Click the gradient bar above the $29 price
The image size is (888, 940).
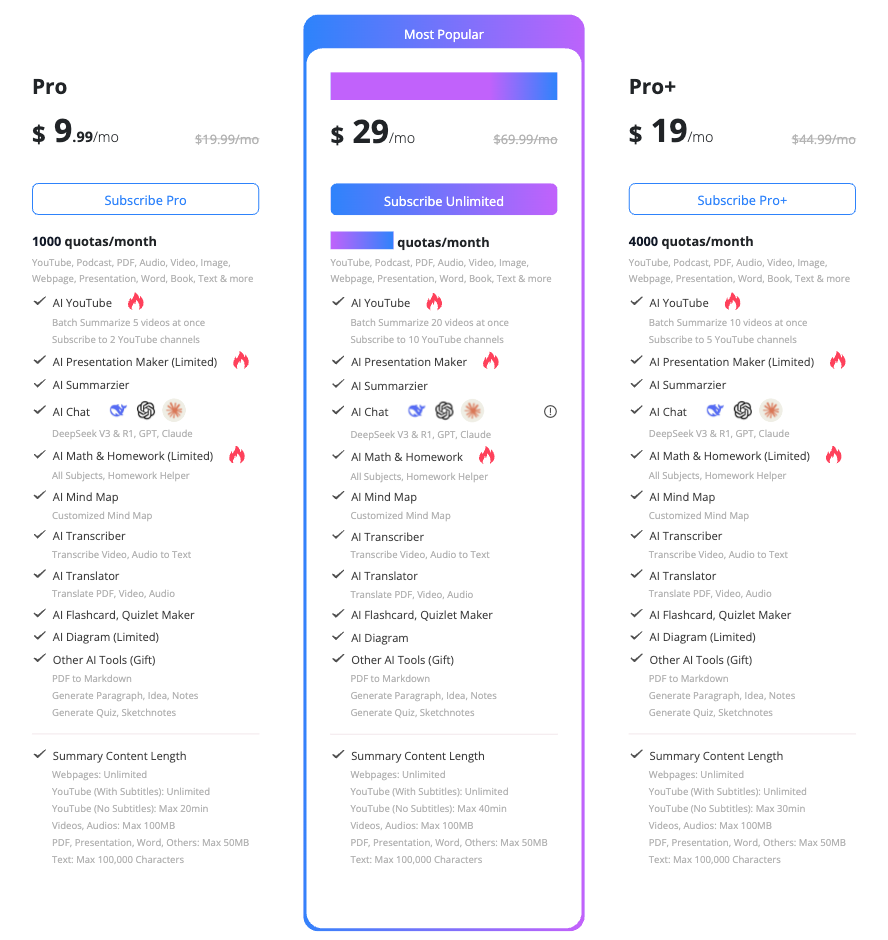tap(444, 86)
